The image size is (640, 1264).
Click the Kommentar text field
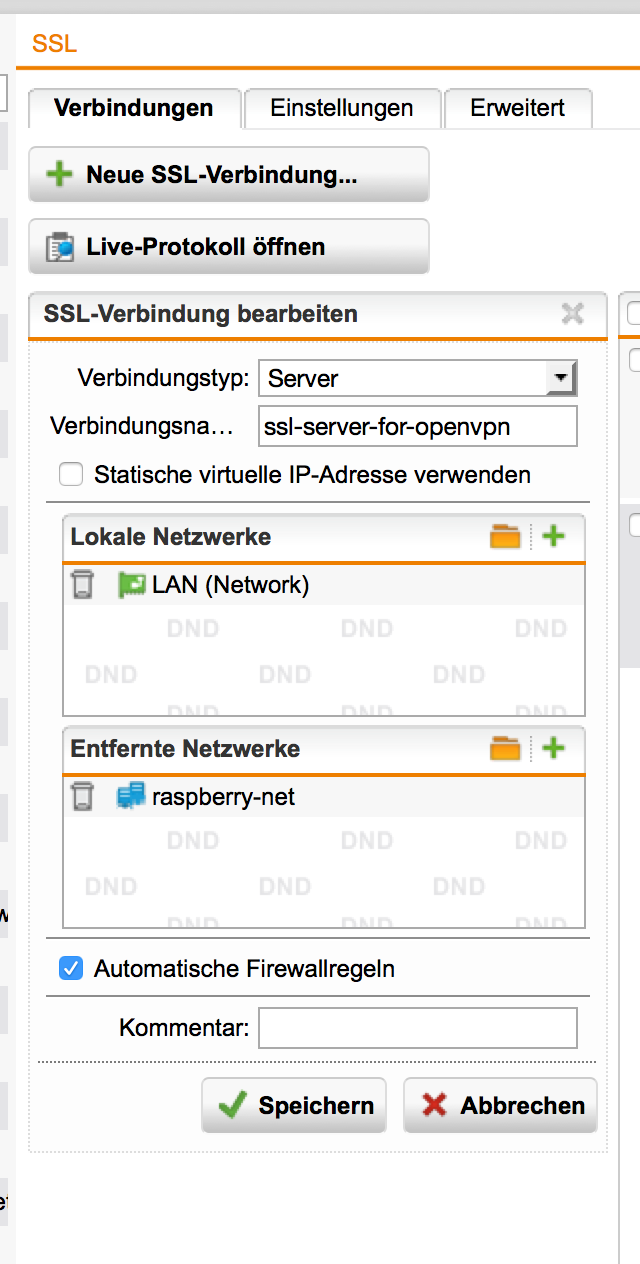tap(417, 1028)
